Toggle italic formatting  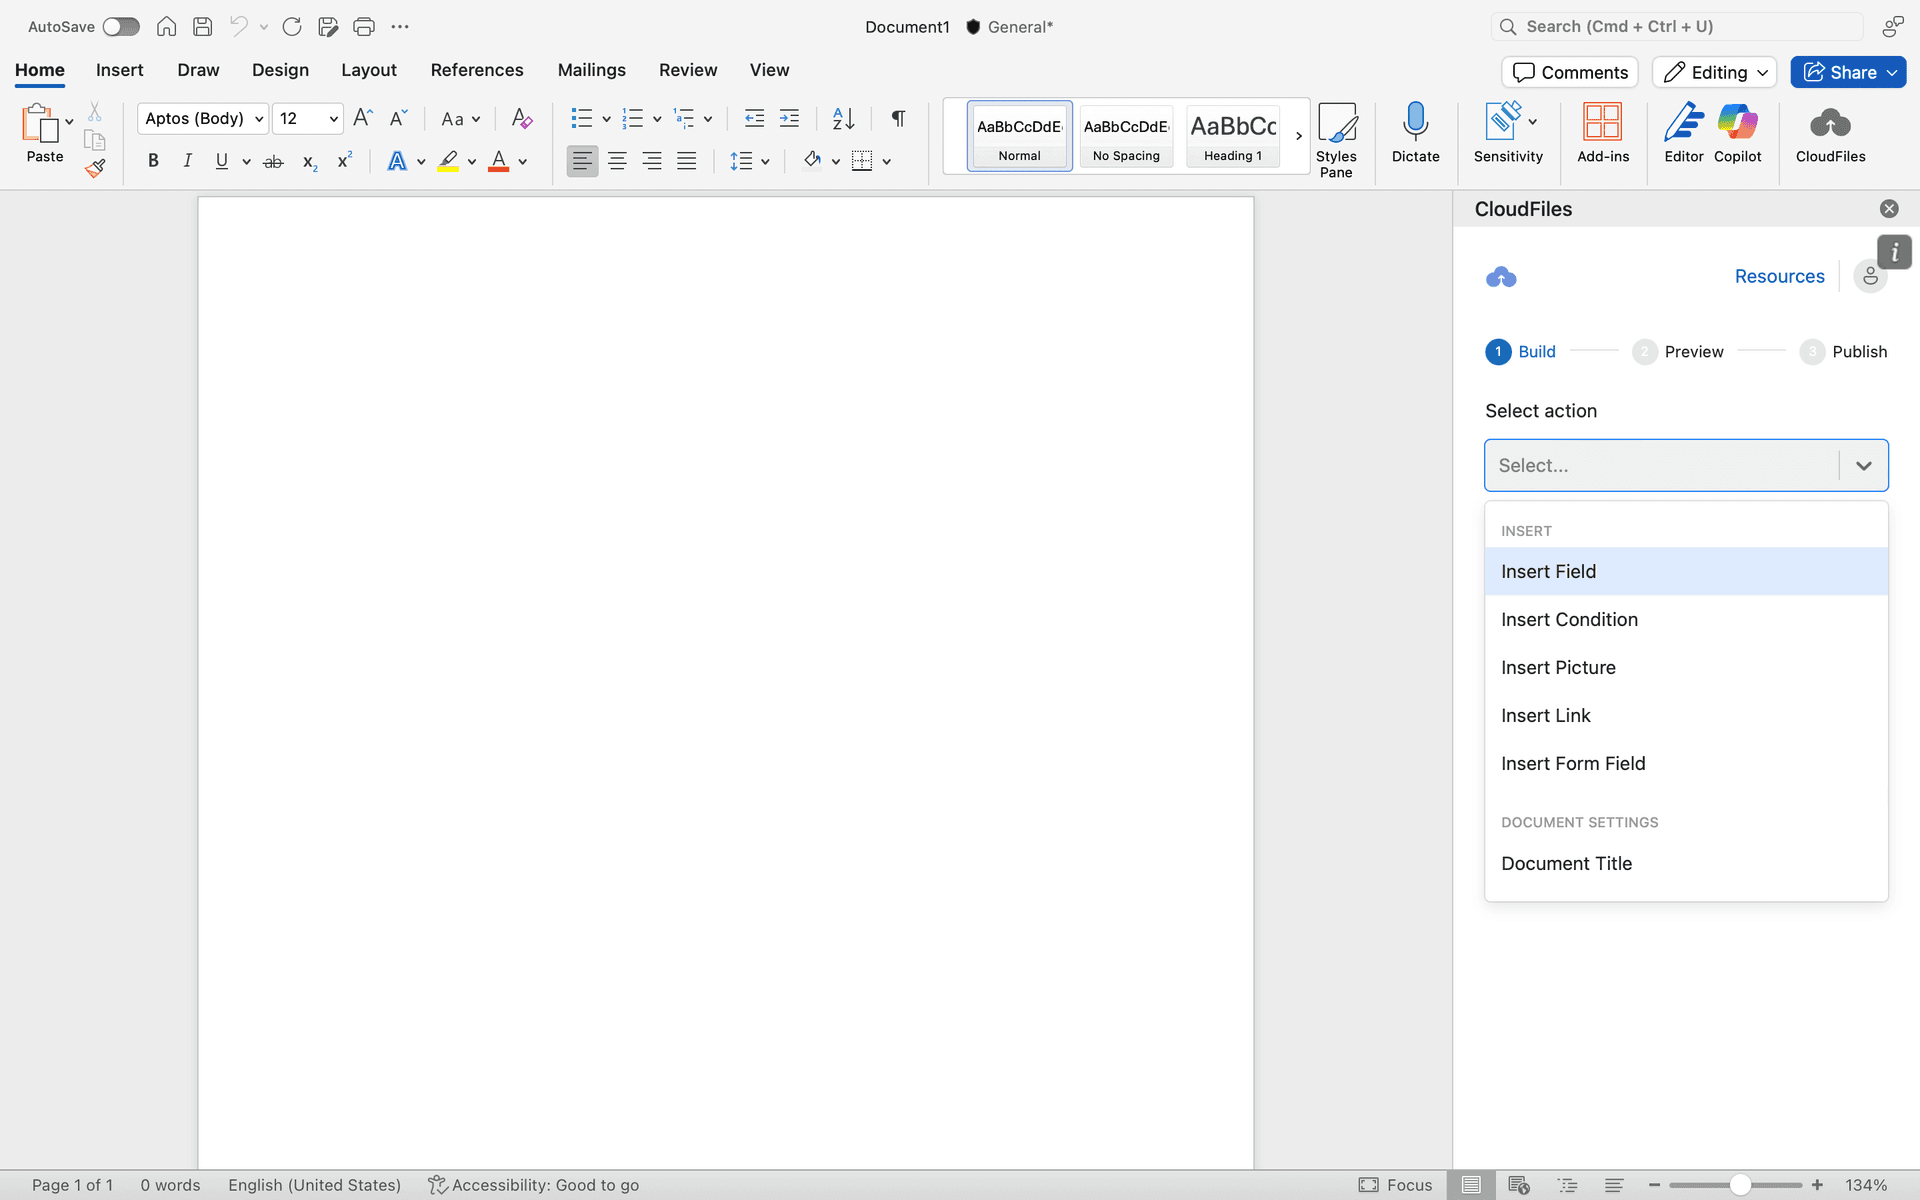(187, 161)
